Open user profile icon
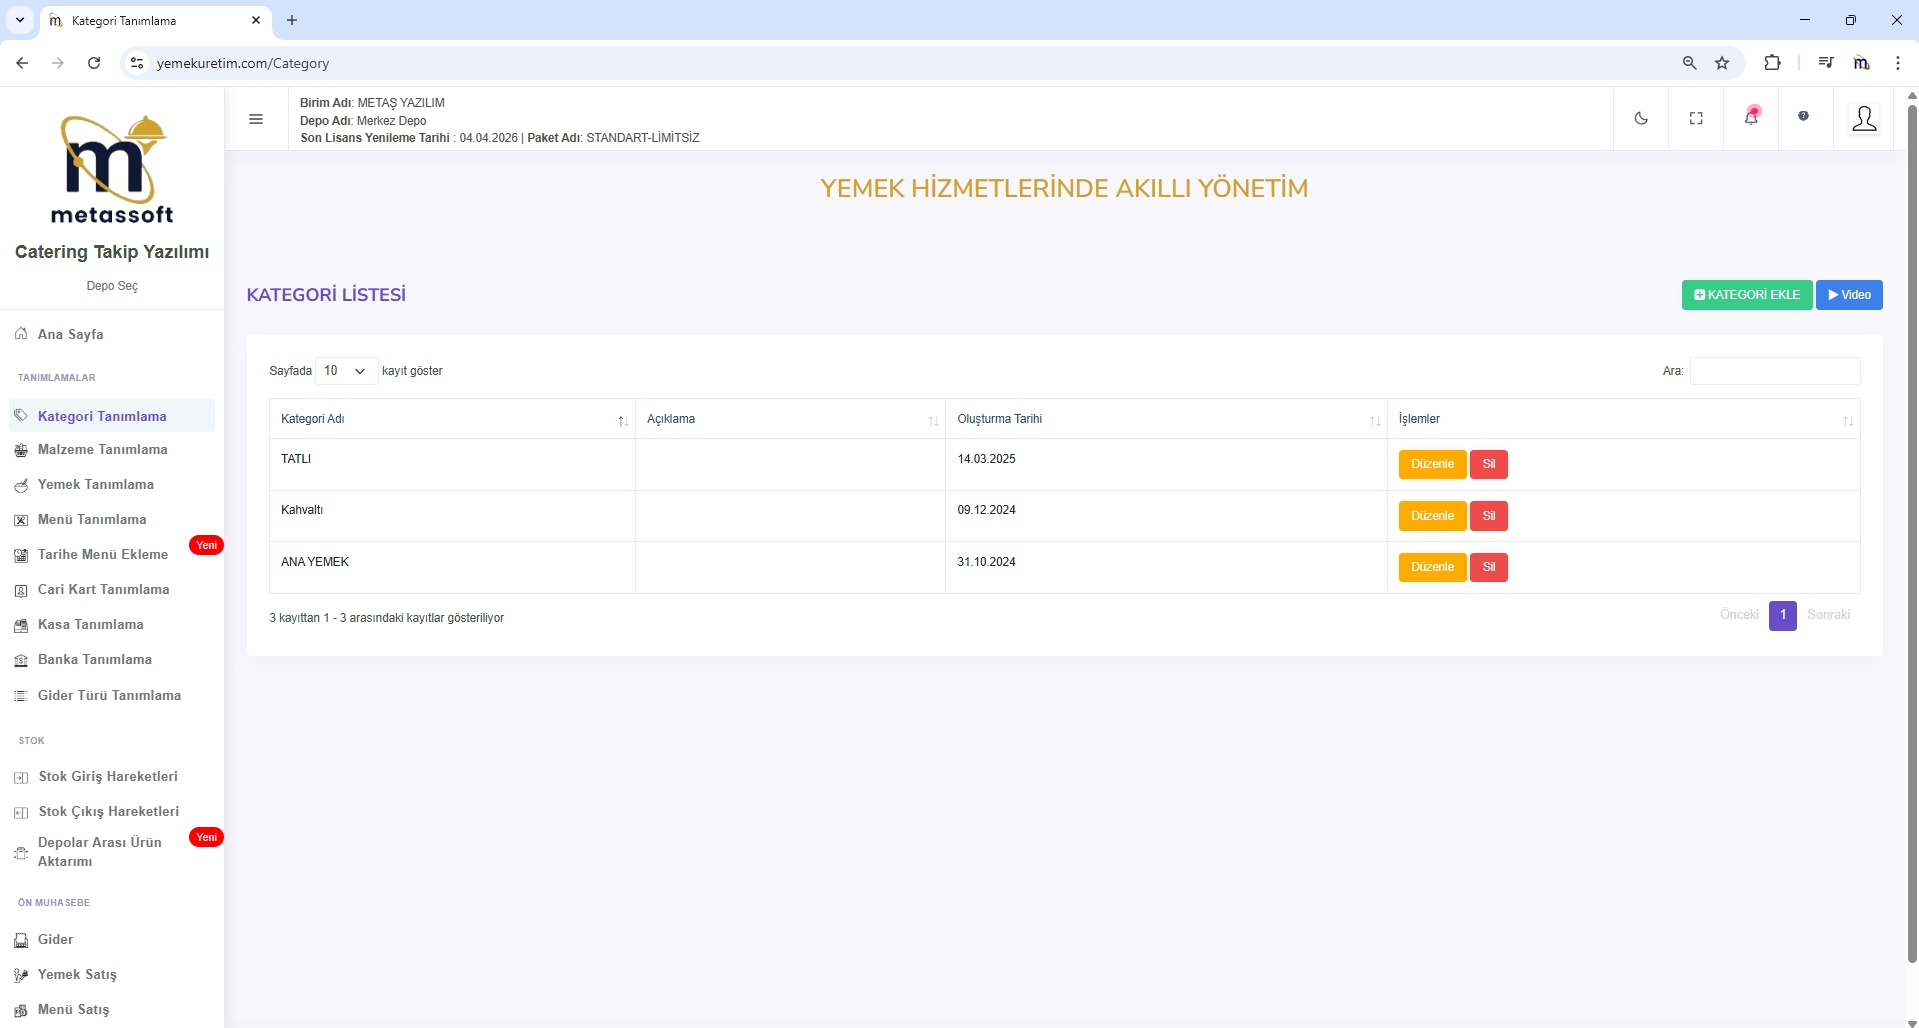This screenshot has height=1028, width=1919. point(1864,119)
